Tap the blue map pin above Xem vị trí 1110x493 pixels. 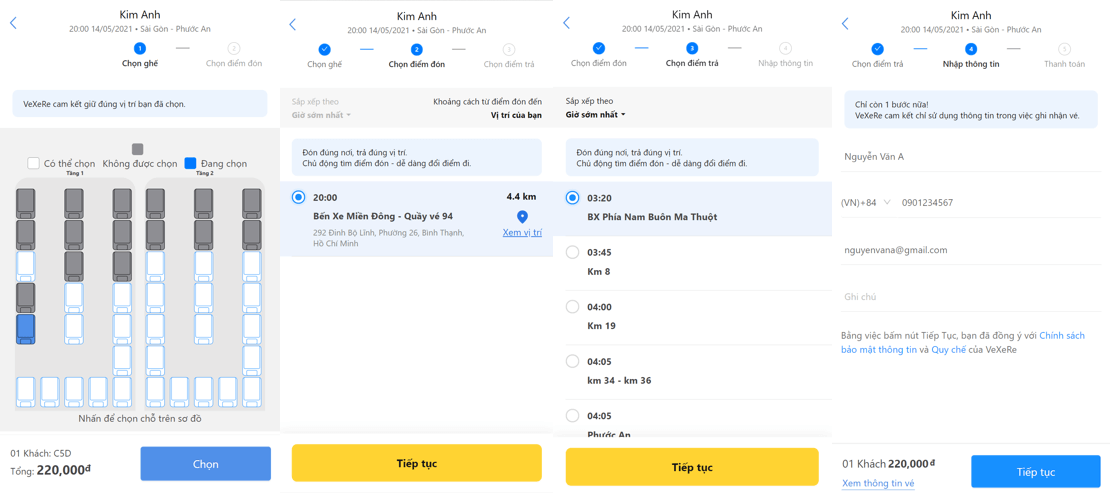(x=522, y=217)
